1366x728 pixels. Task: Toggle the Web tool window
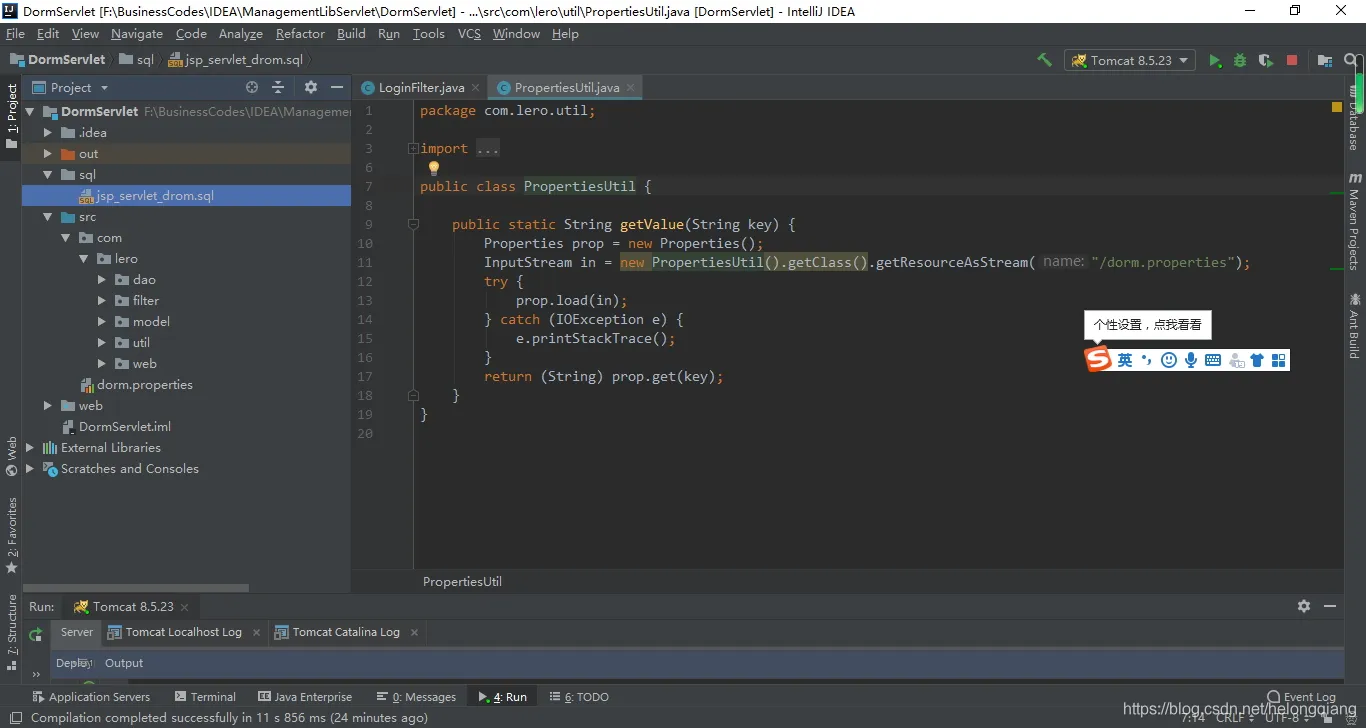11,457
